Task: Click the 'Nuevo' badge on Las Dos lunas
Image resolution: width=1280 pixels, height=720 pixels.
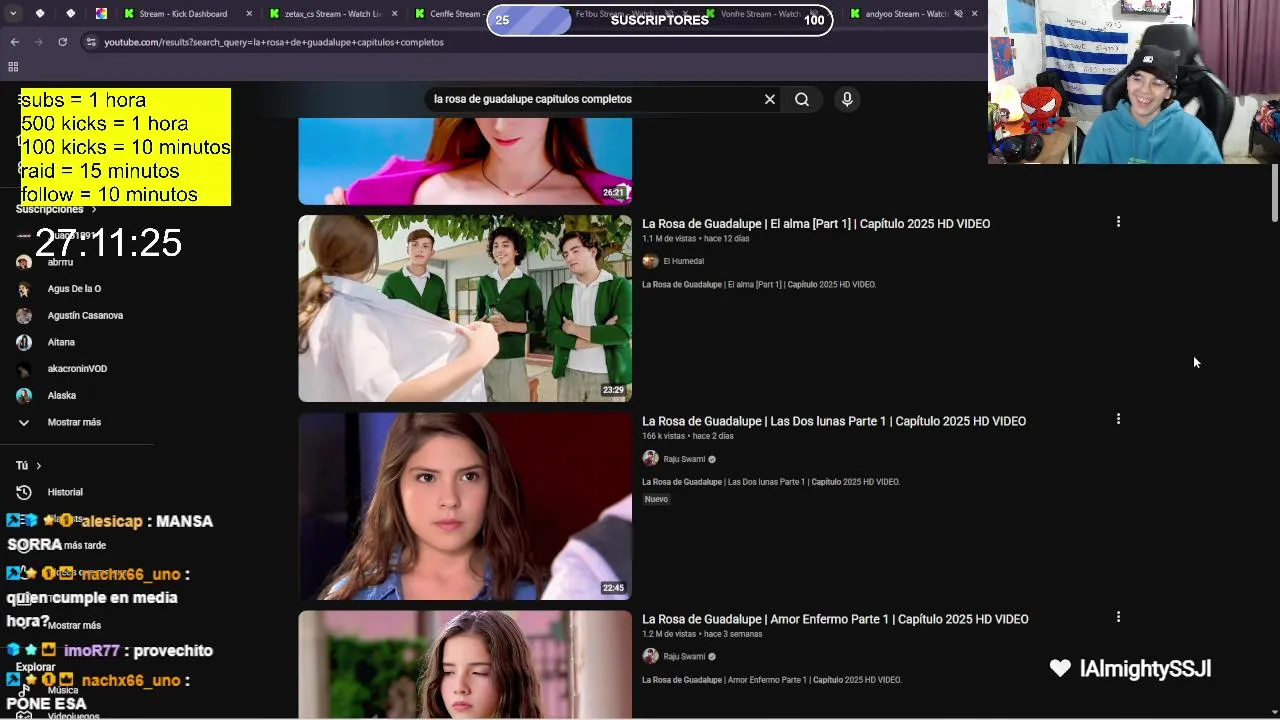Action: pos(656,499)
